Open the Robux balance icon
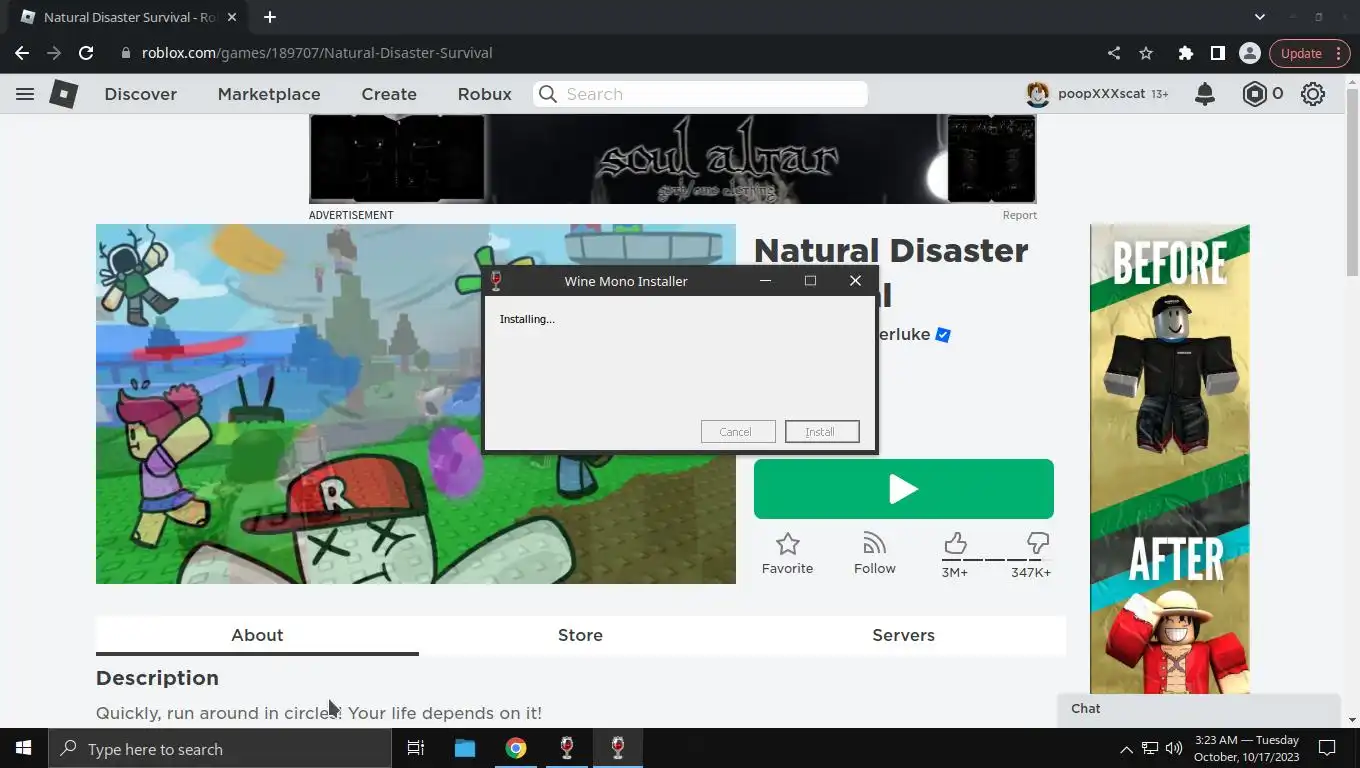Image resolution: width=1360 pixels, height=768 pixels. 1254,94
